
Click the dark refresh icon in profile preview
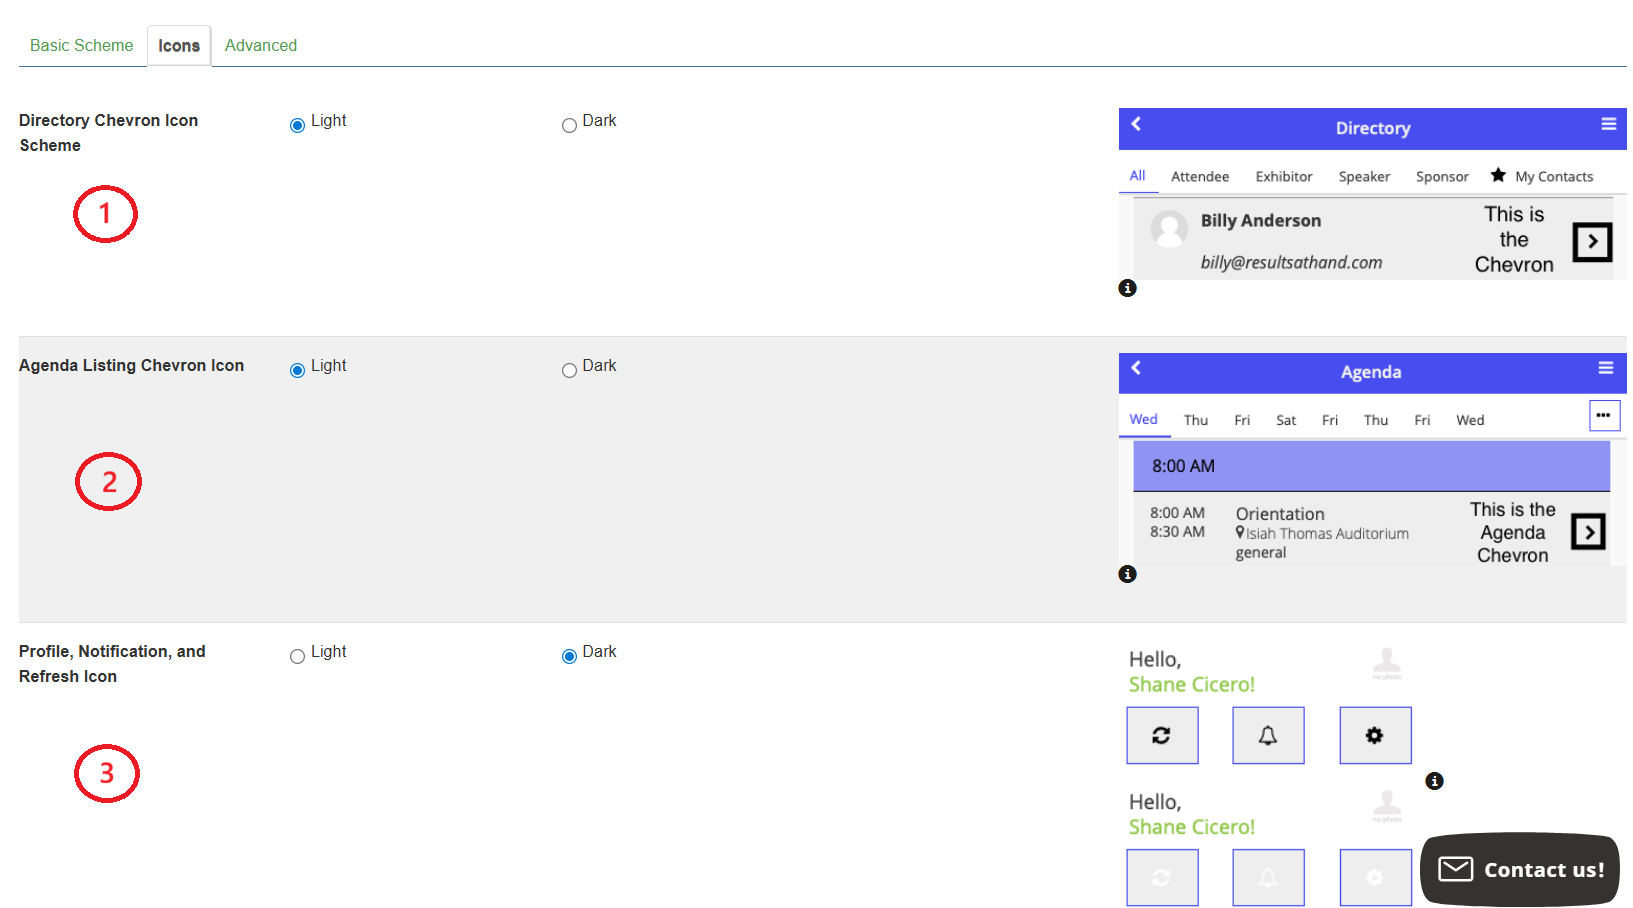(x=1161, y=735)
